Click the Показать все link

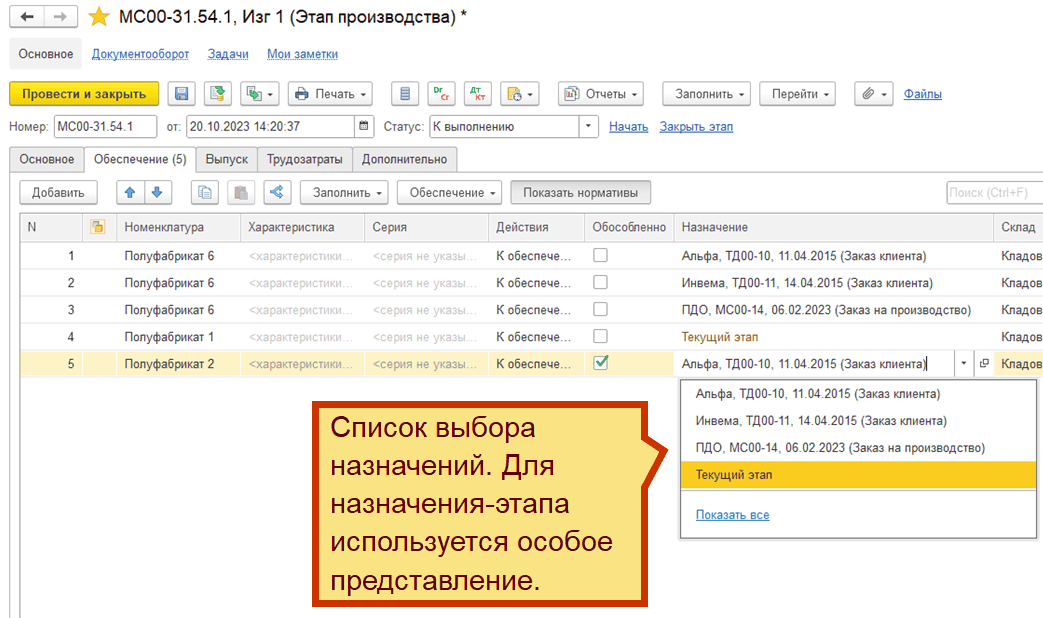(x=732, y=515)
